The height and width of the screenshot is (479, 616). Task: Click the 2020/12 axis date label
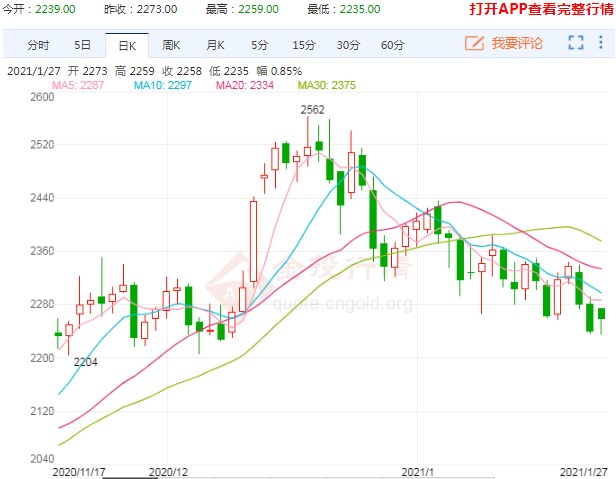(168, 472)
